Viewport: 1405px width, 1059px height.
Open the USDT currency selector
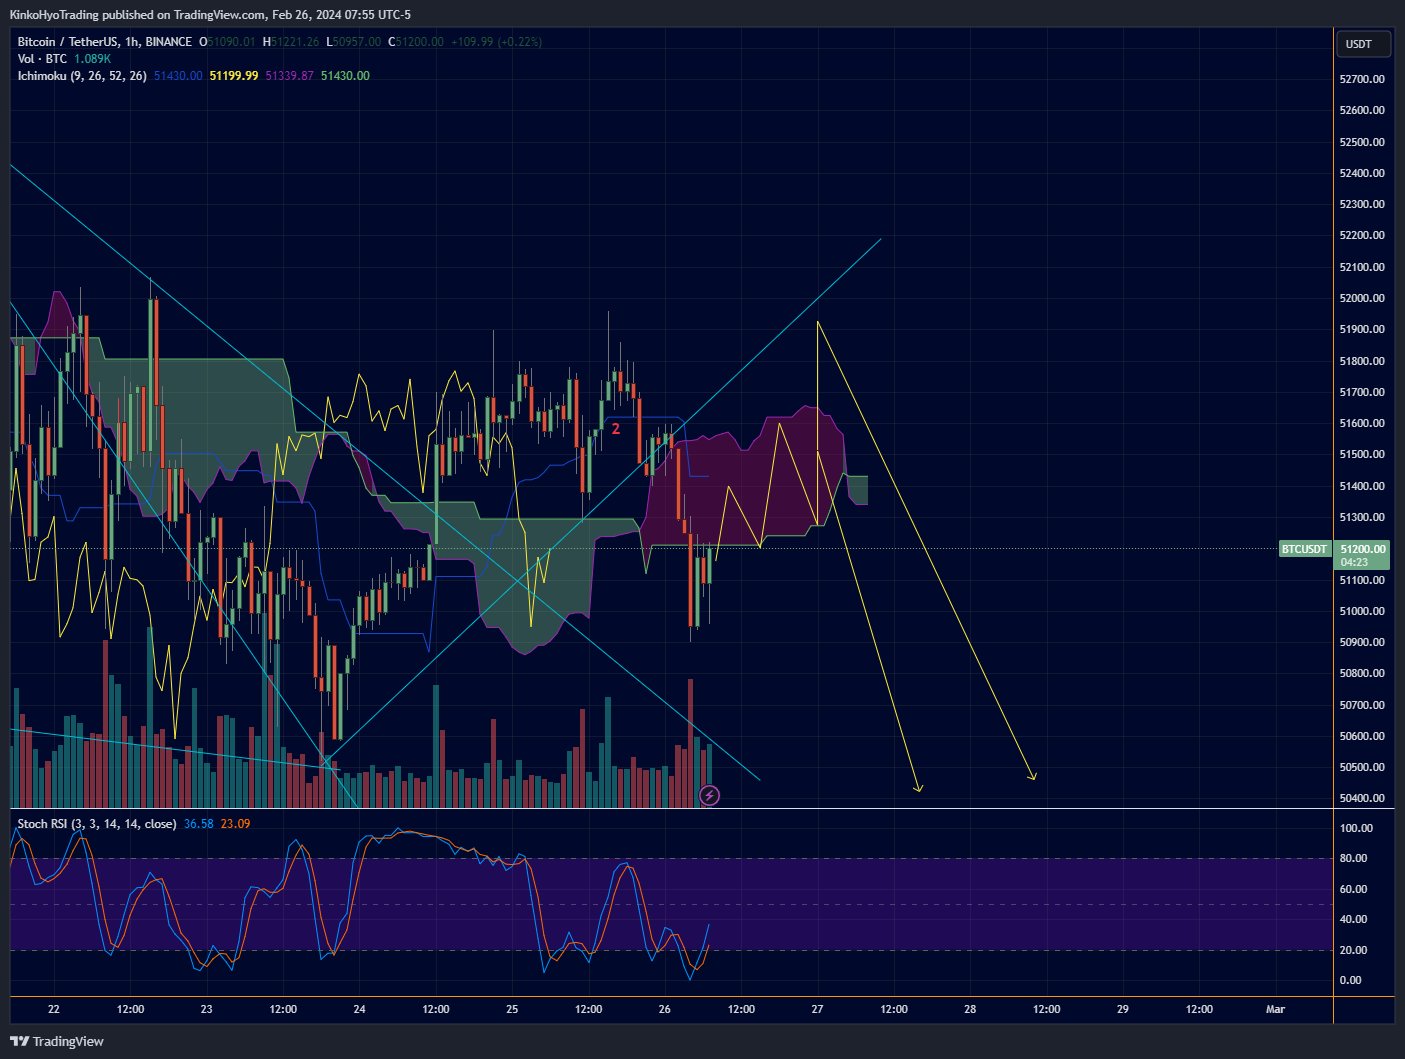point(1362,44)
